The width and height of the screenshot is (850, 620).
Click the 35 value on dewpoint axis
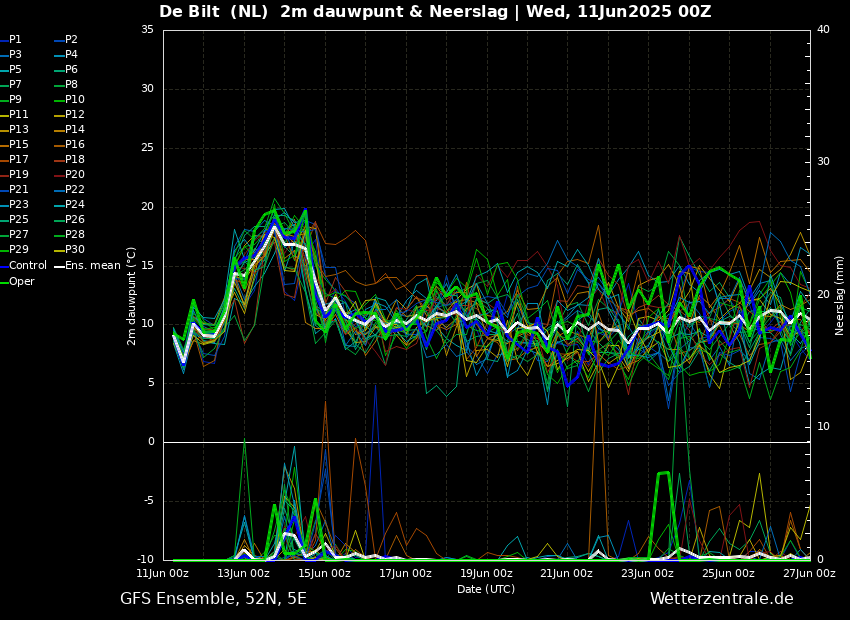[x=147, y=30]
